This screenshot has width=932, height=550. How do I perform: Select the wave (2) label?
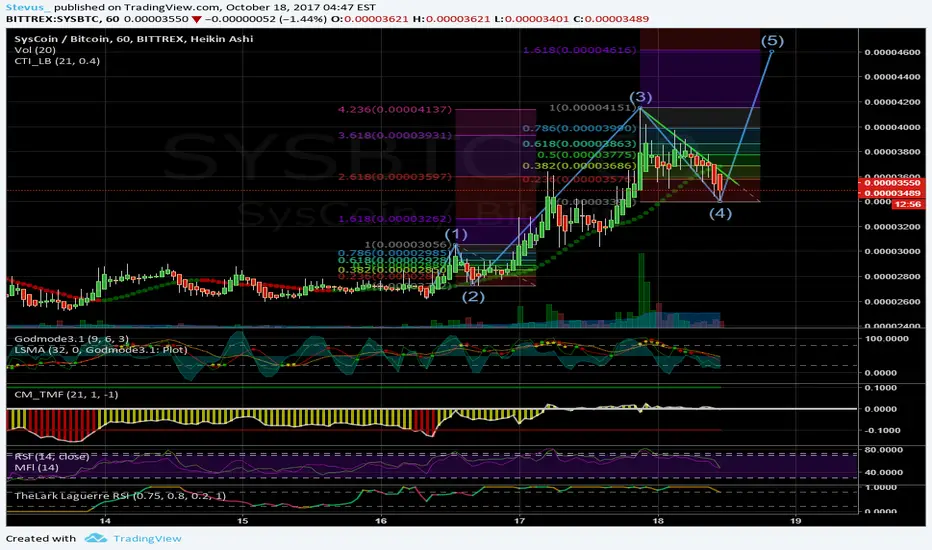473,296
